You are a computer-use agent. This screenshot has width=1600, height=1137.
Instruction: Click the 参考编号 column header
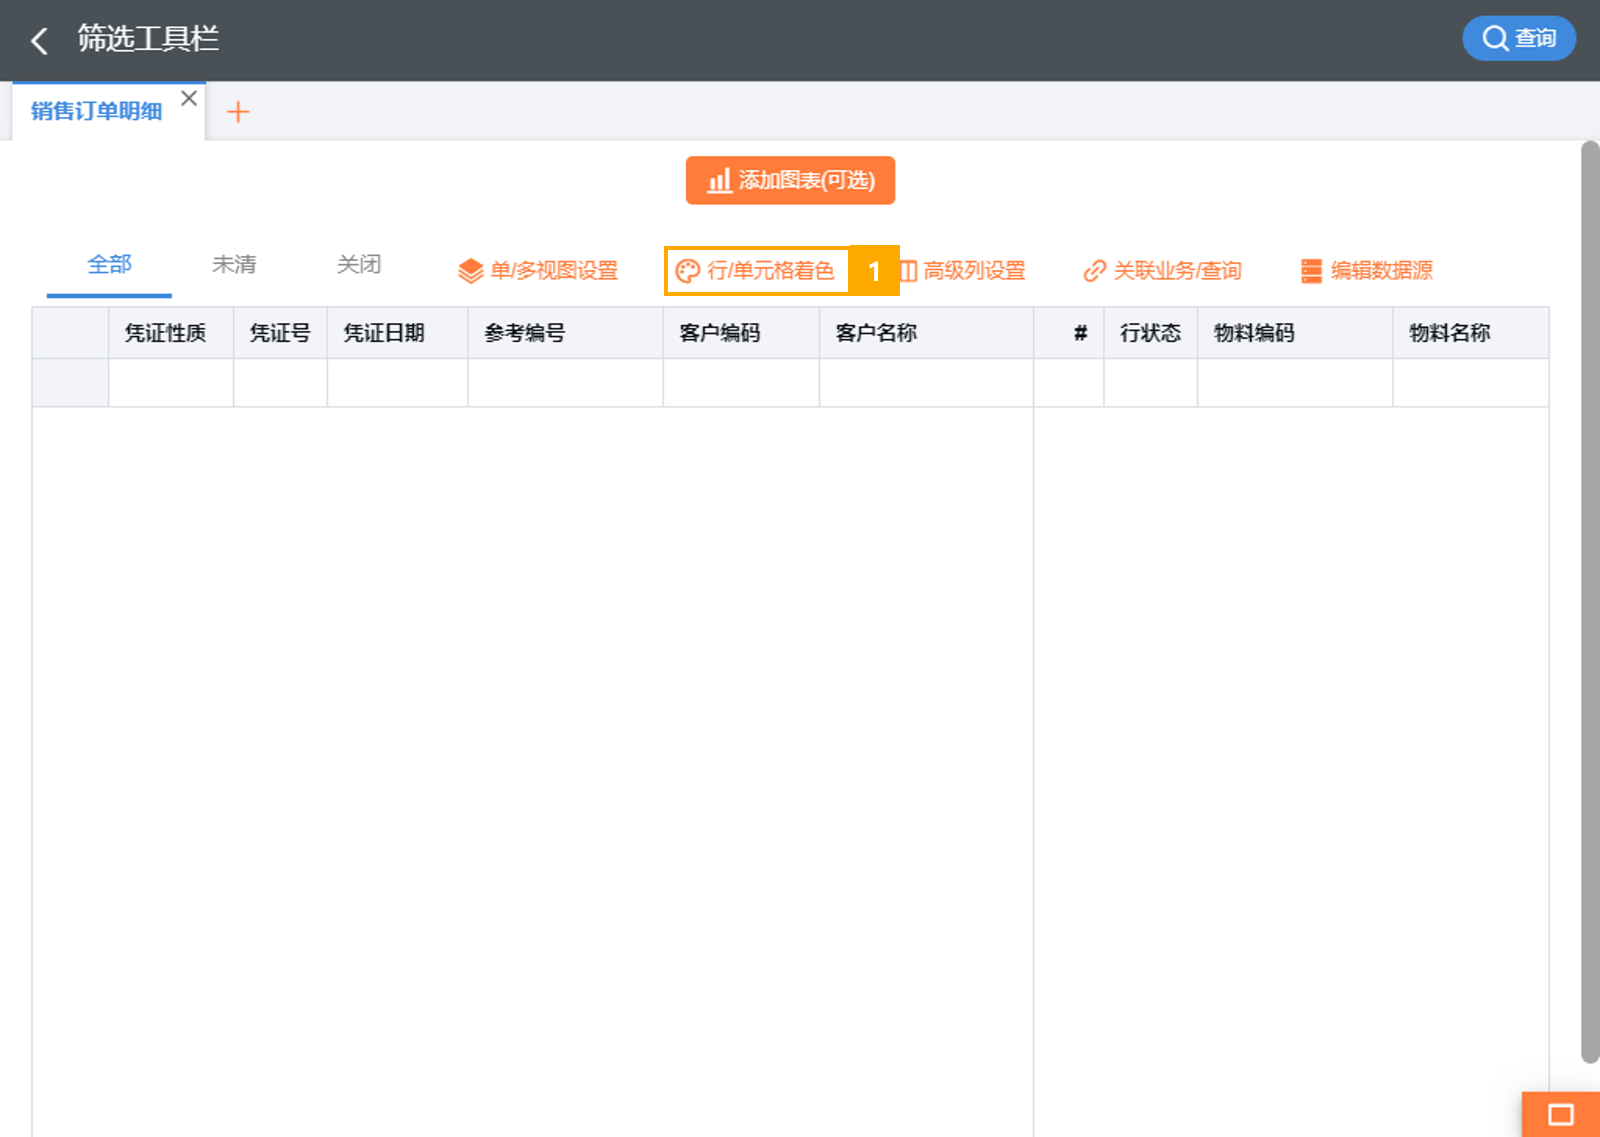pos(565,333)
